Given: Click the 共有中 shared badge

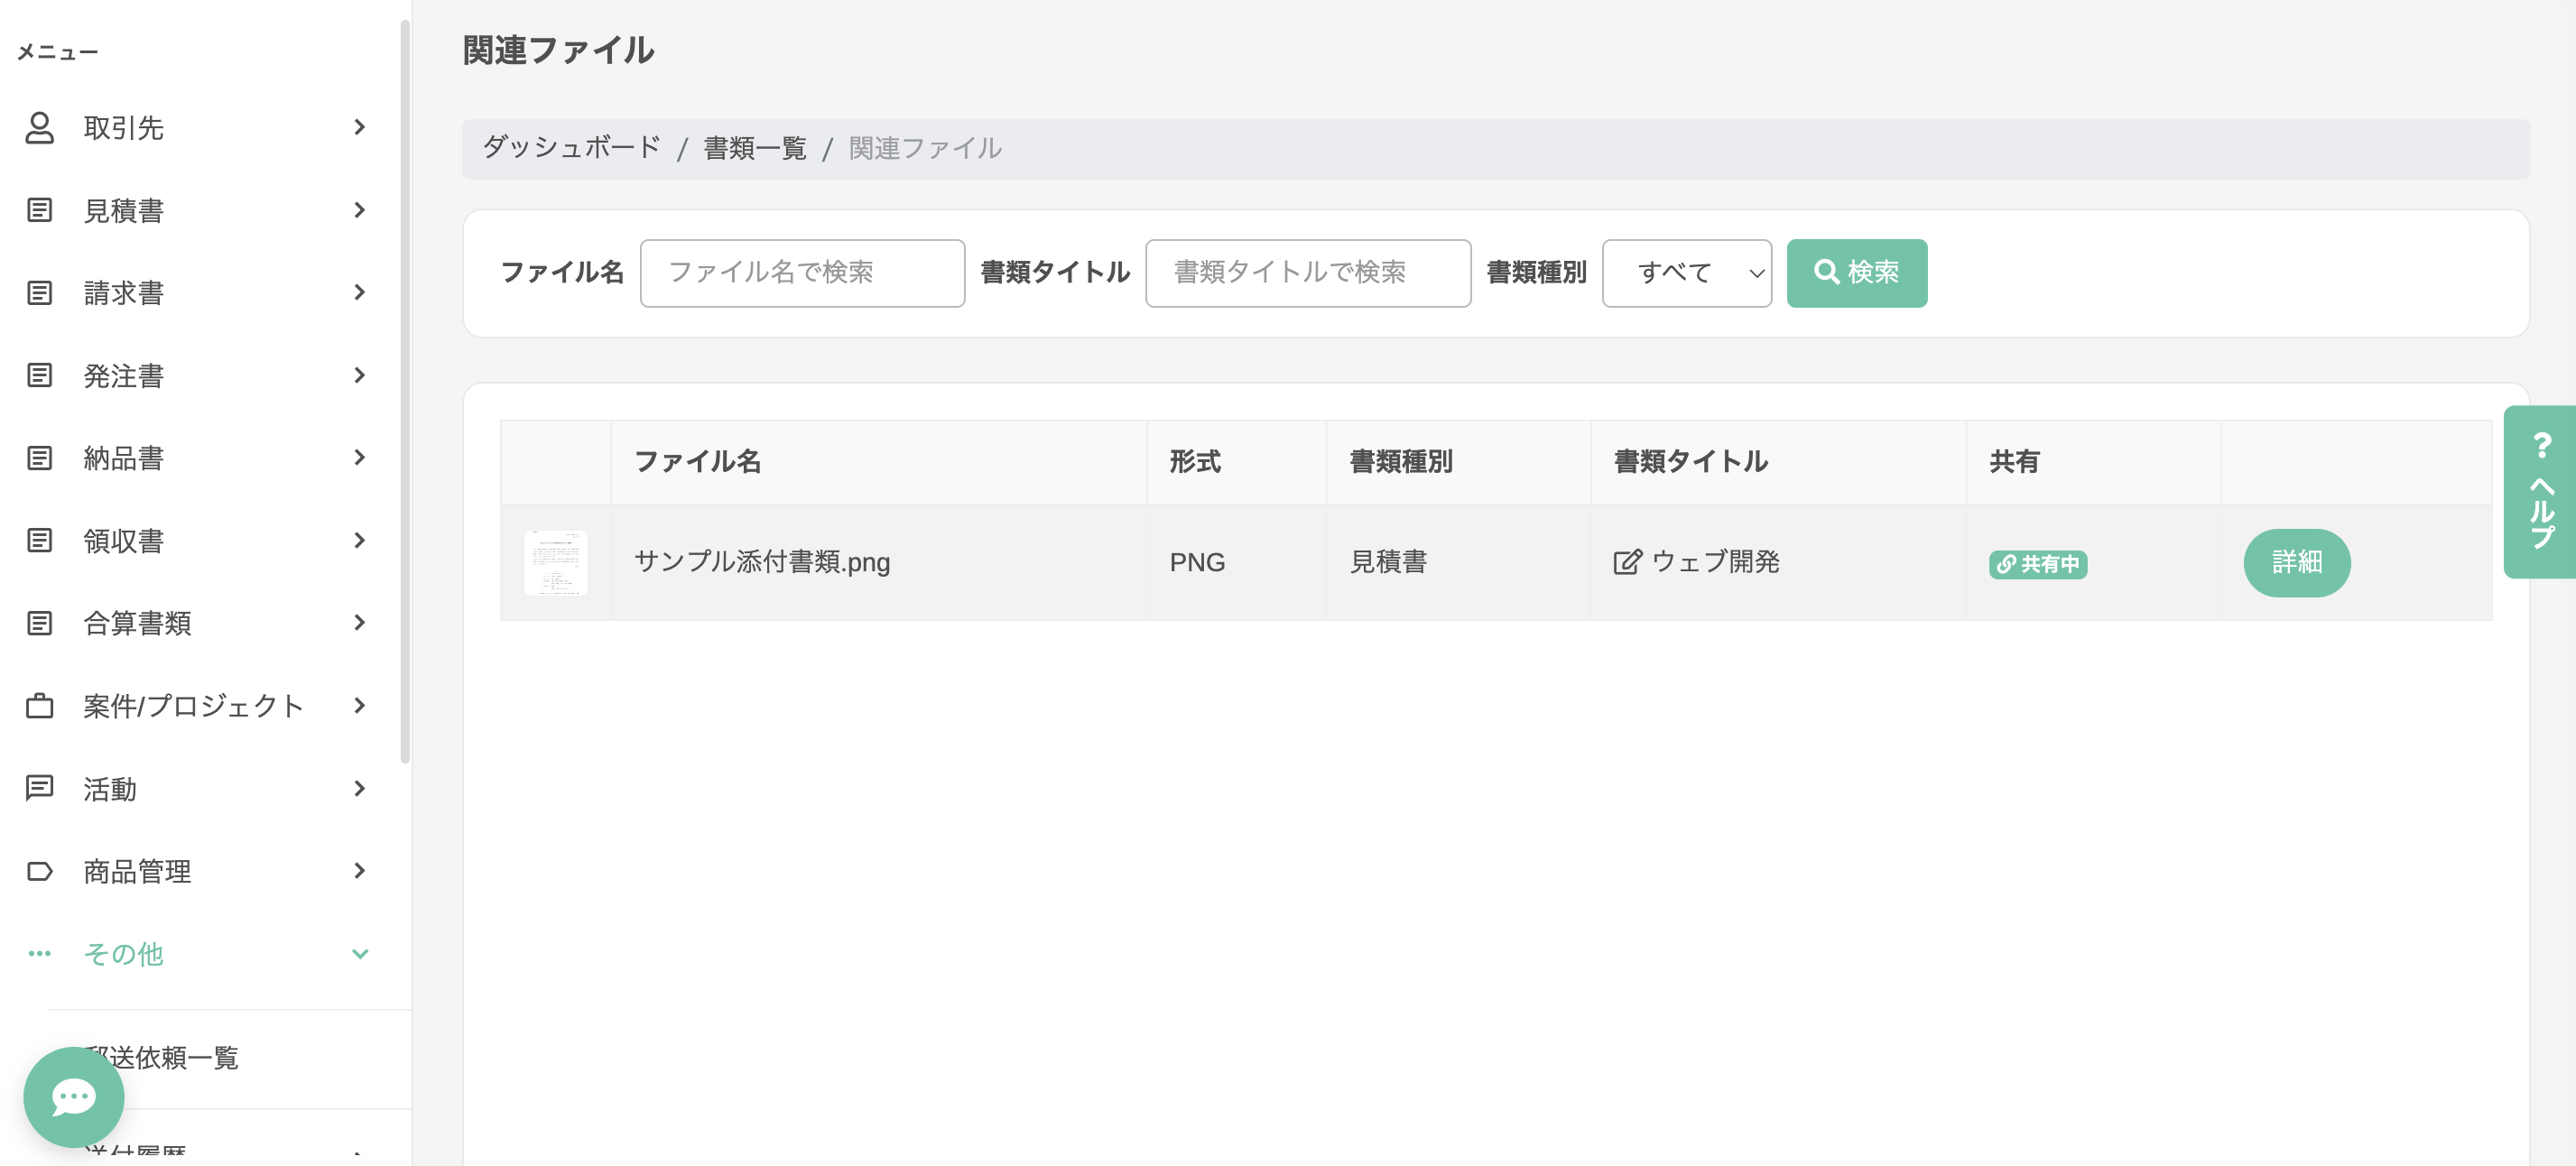Looking at the screenshot, I should click(2037, 564).
